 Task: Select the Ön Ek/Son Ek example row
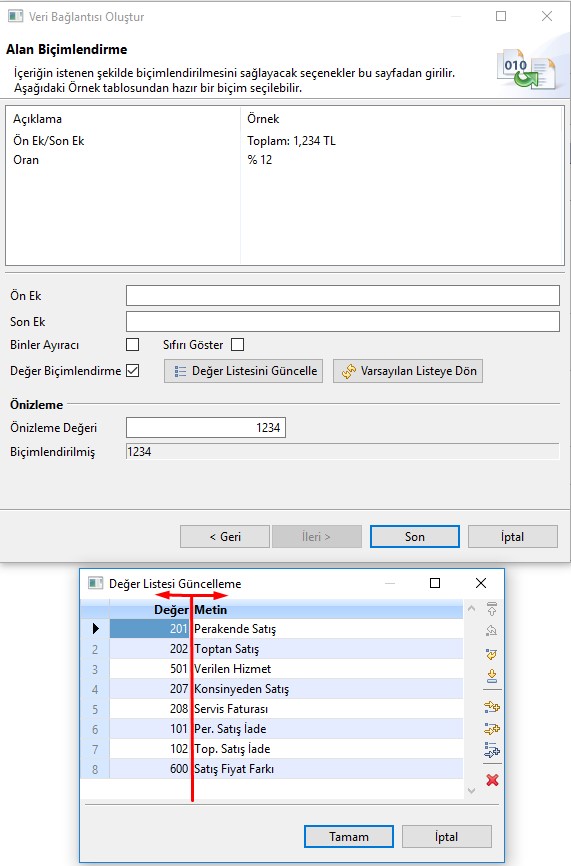284,141
